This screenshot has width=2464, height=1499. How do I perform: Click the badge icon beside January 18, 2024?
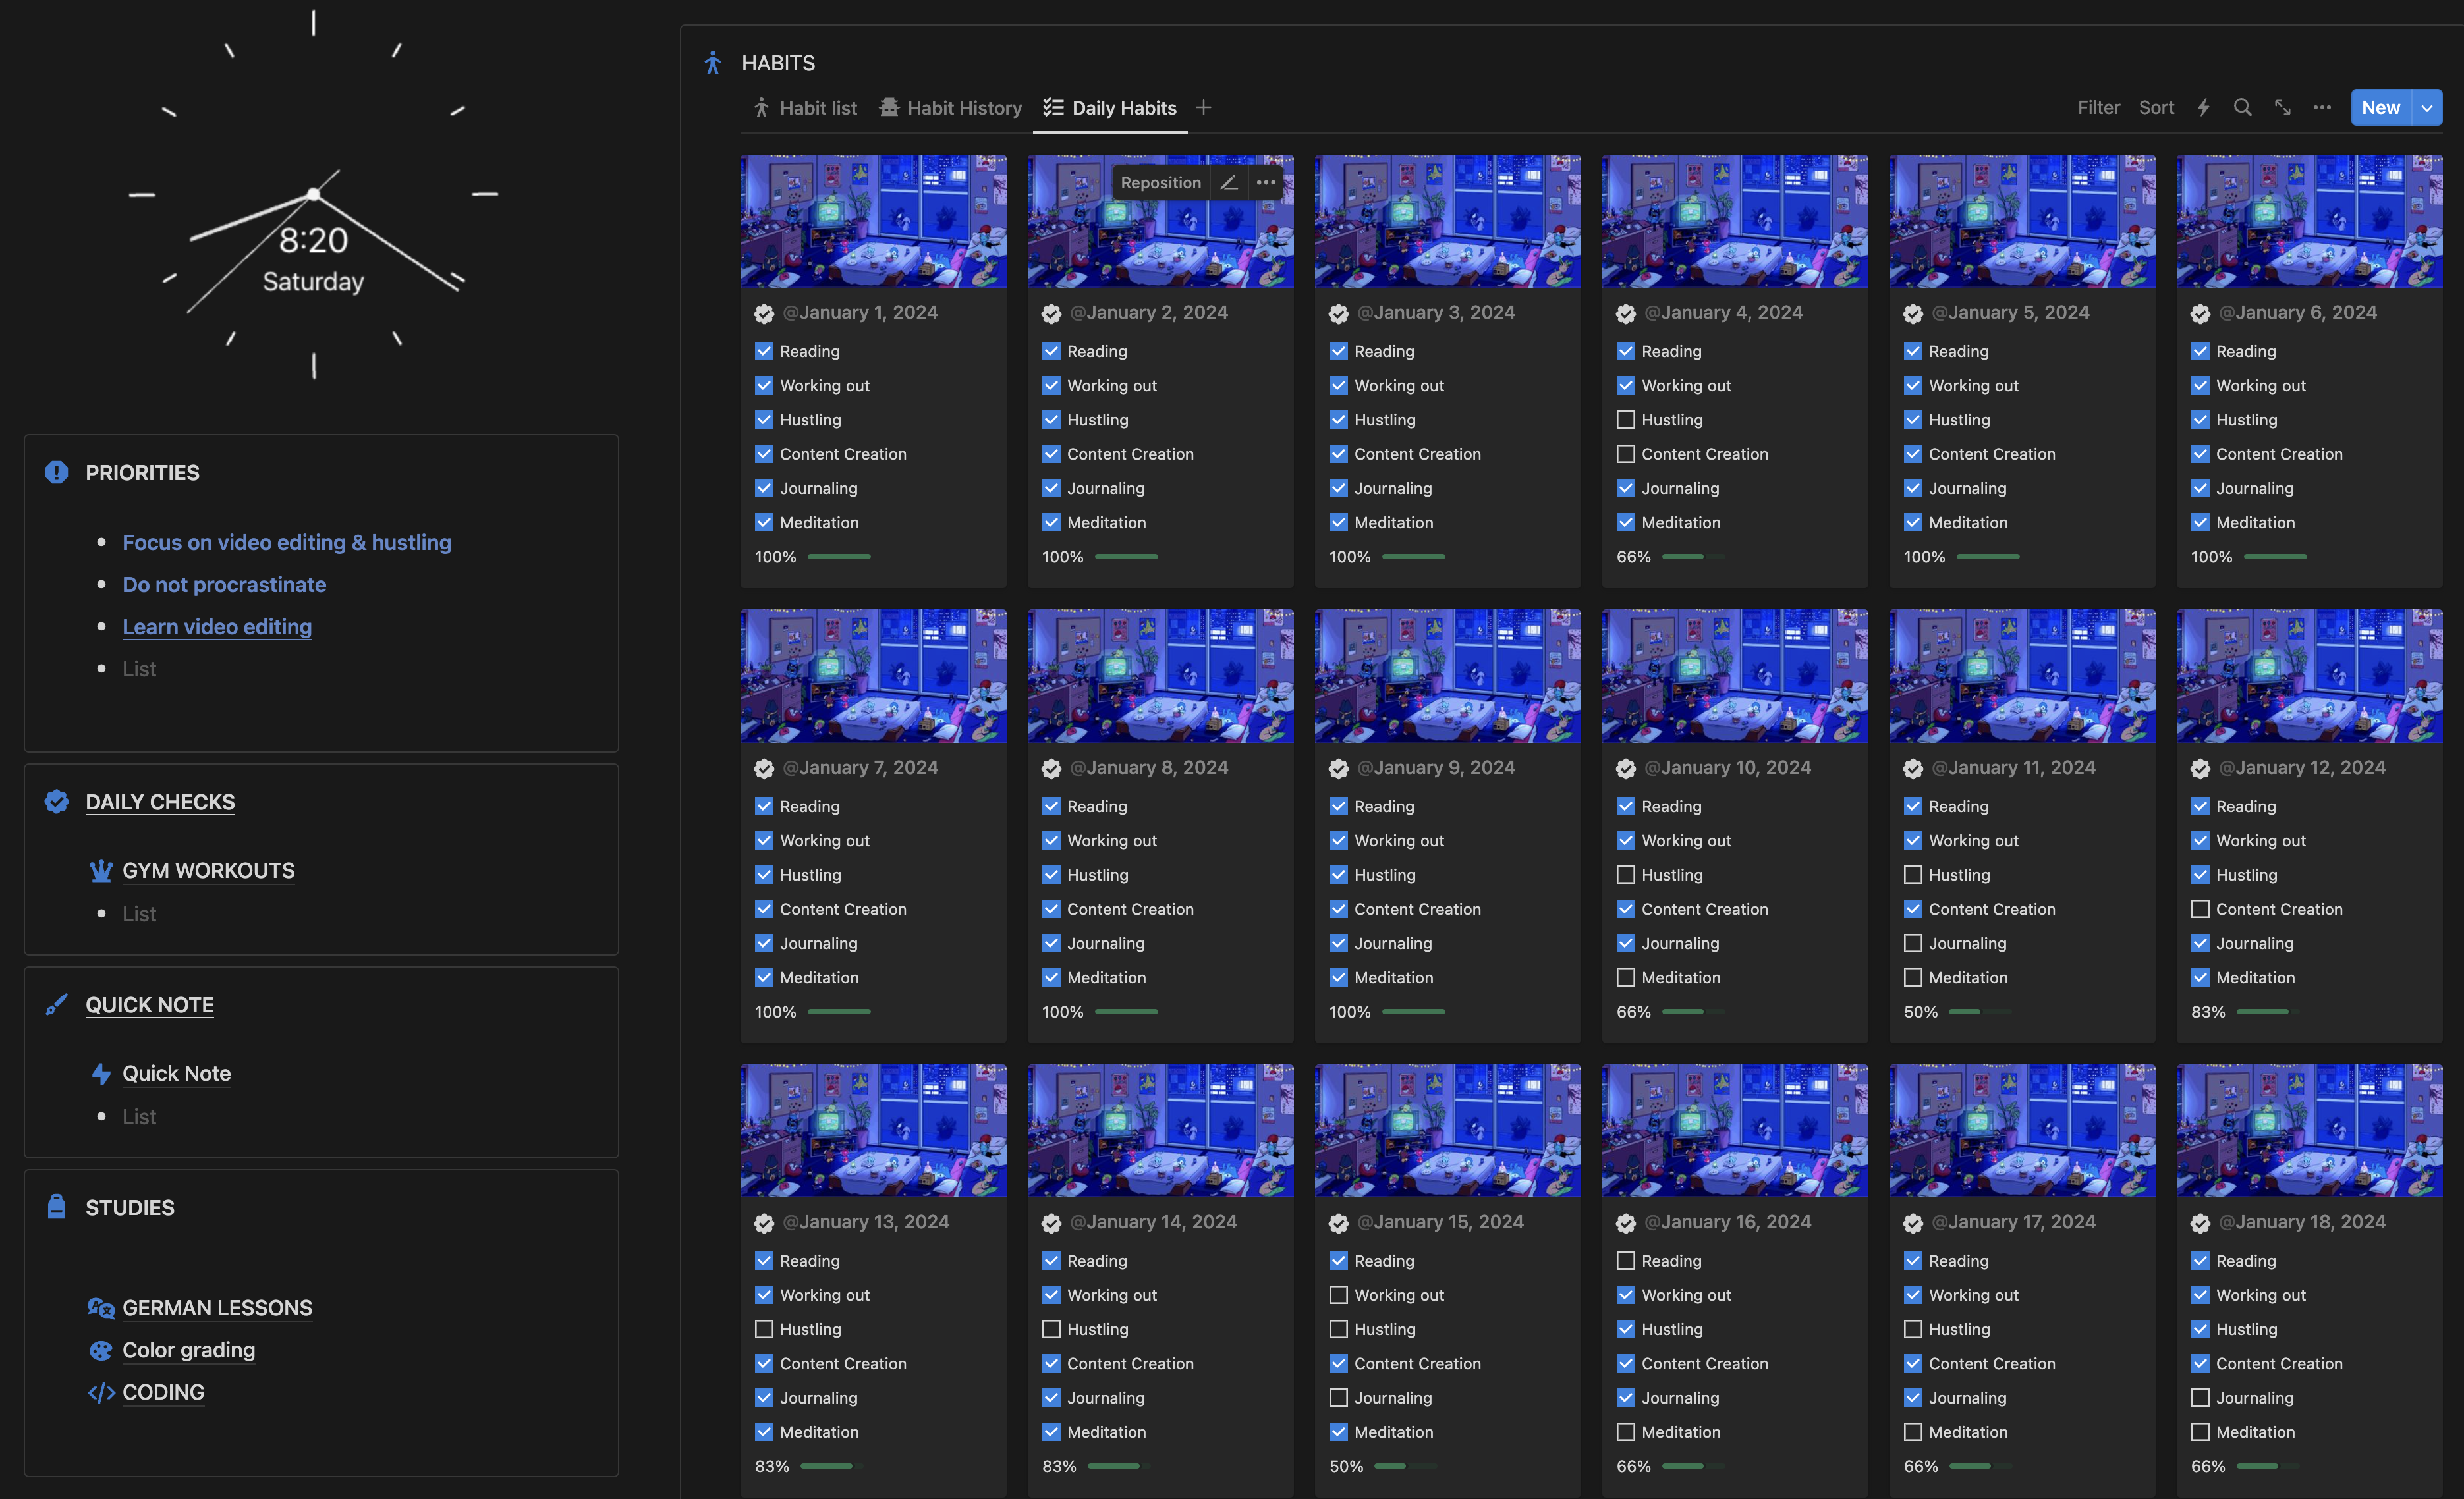[x=2200, y=1223]
